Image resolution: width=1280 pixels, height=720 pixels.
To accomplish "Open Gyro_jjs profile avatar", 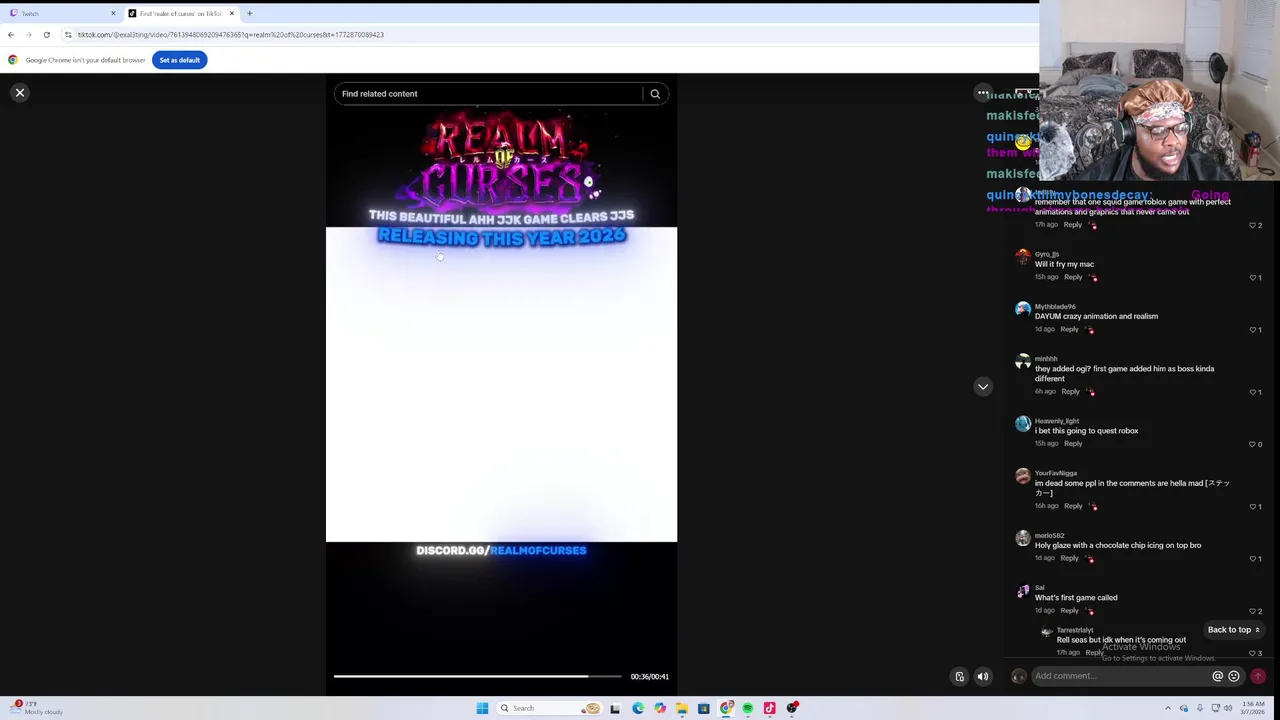I will [x=1022, y=257].
